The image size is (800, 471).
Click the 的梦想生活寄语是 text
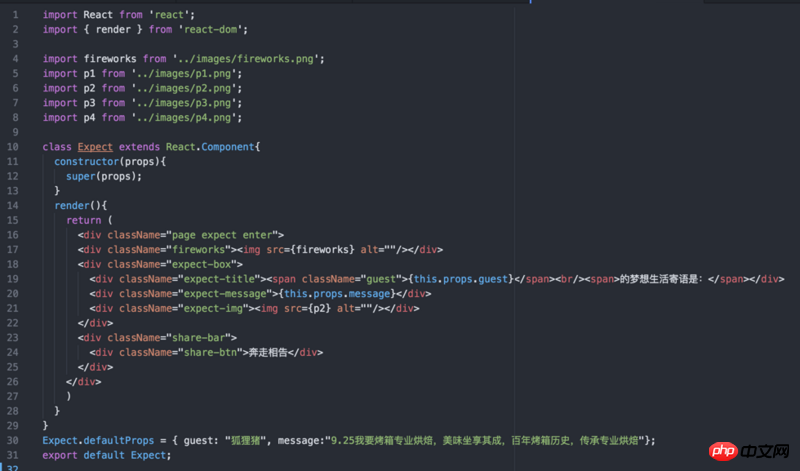click(657, 279)
